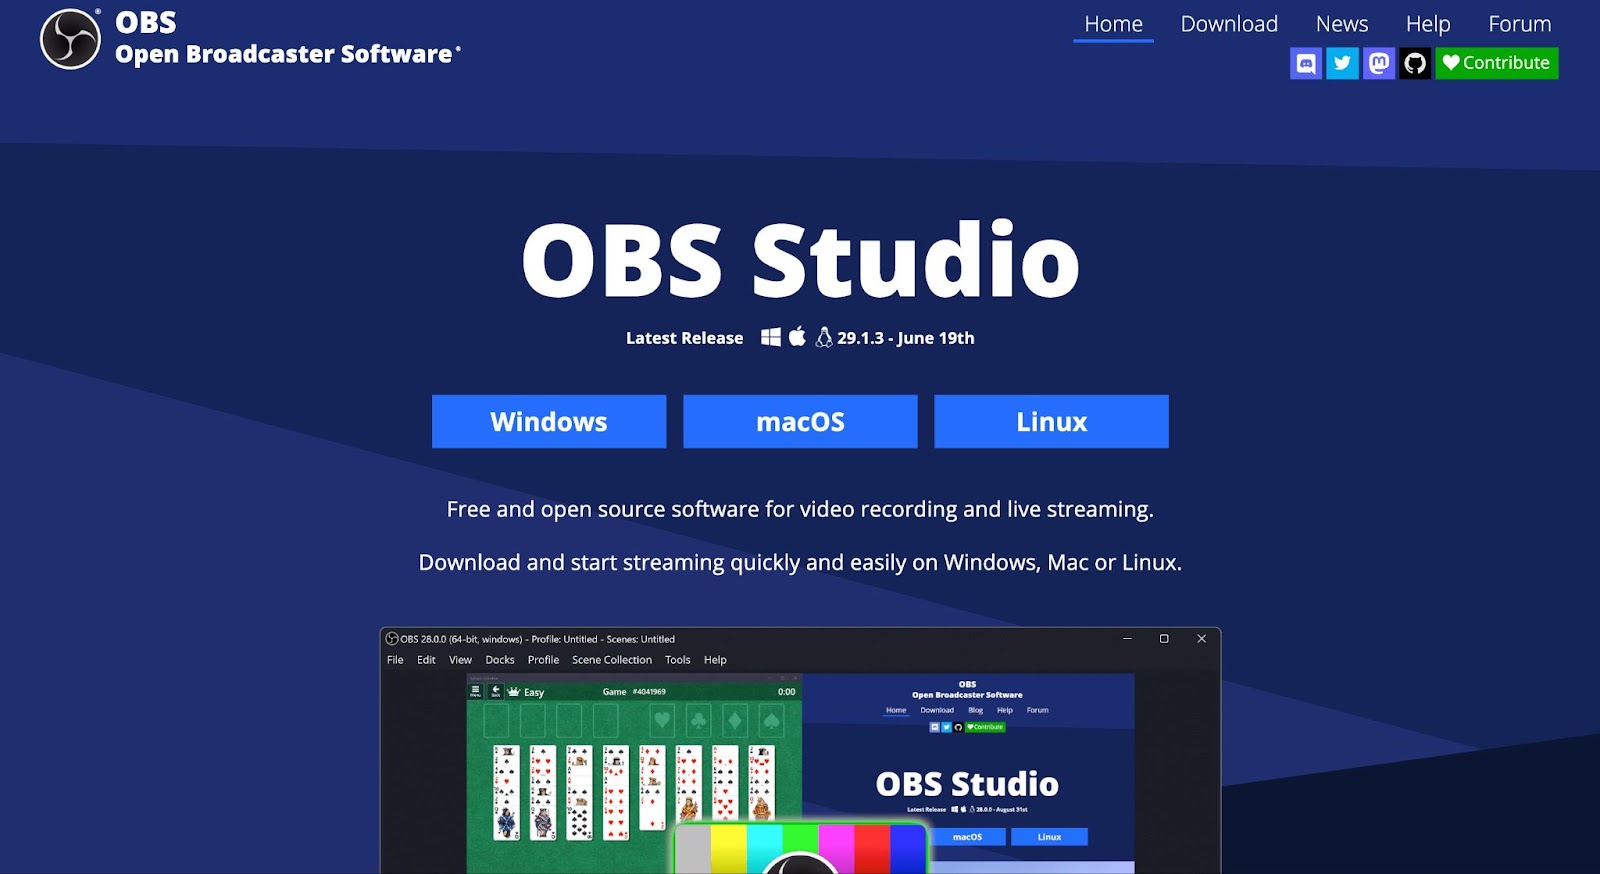Click the green Contribute button
Image resolution: width=1600 pixels, height=874 pixels.
(x=1497, y=63)
